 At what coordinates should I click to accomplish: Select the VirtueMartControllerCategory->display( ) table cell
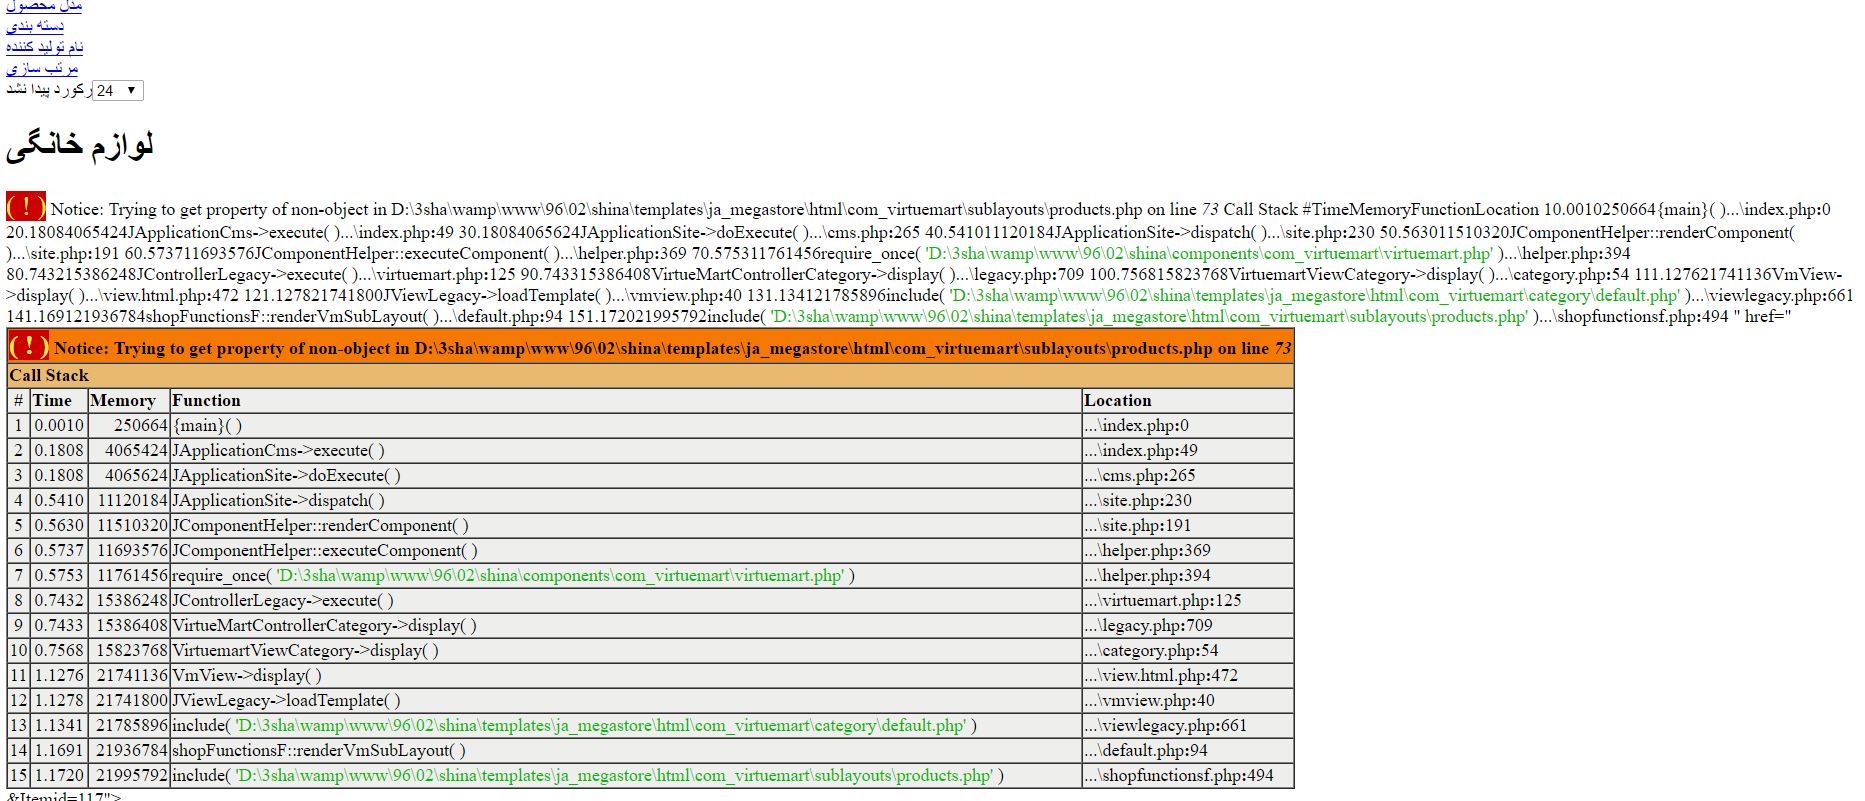coord(626,625)
